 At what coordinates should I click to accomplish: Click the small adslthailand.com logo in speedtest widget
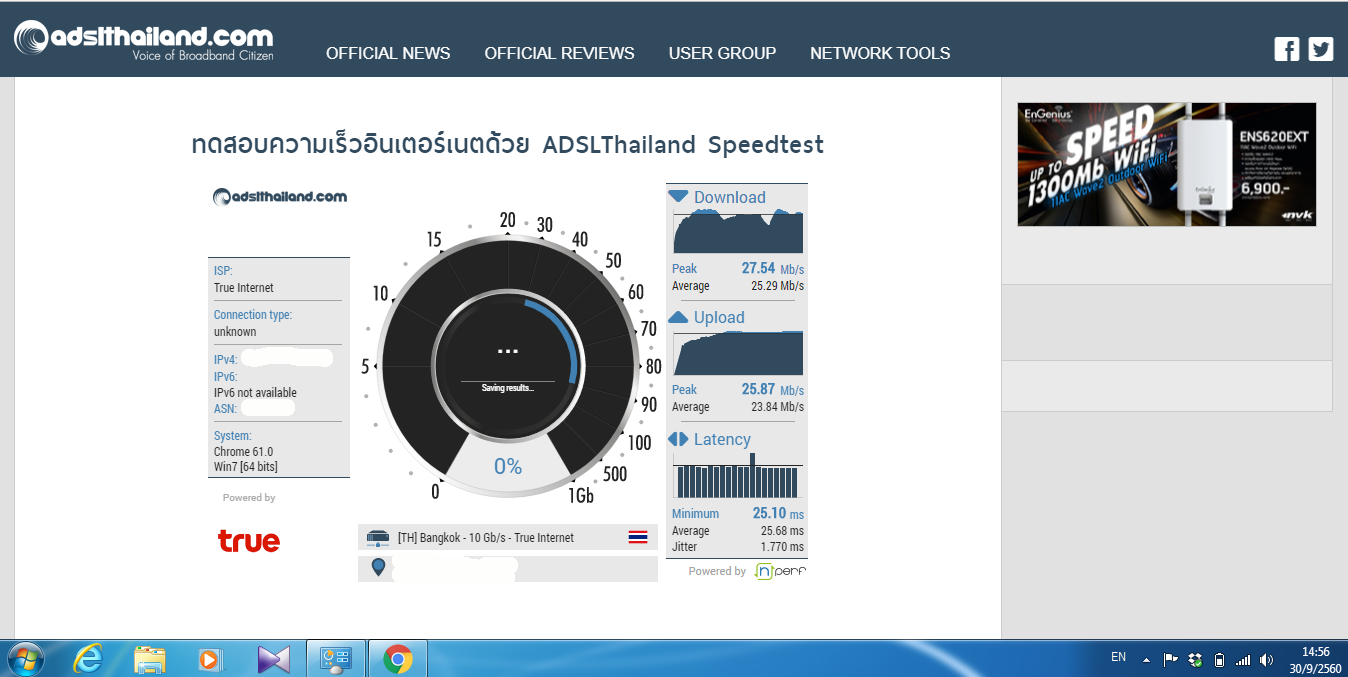tap(280, 196)
